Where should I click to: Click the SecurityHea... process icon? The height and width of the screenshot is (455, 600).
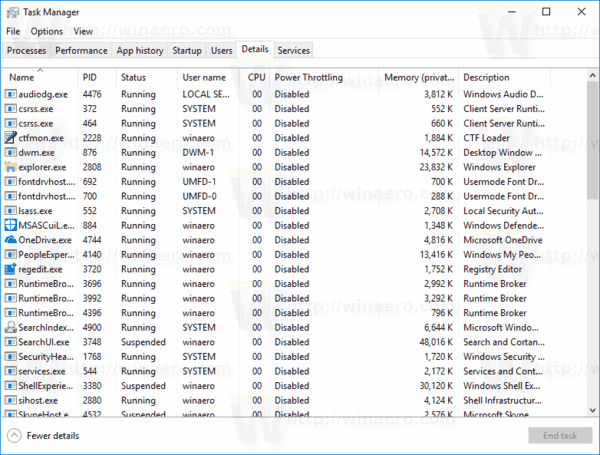coord(11,357)
